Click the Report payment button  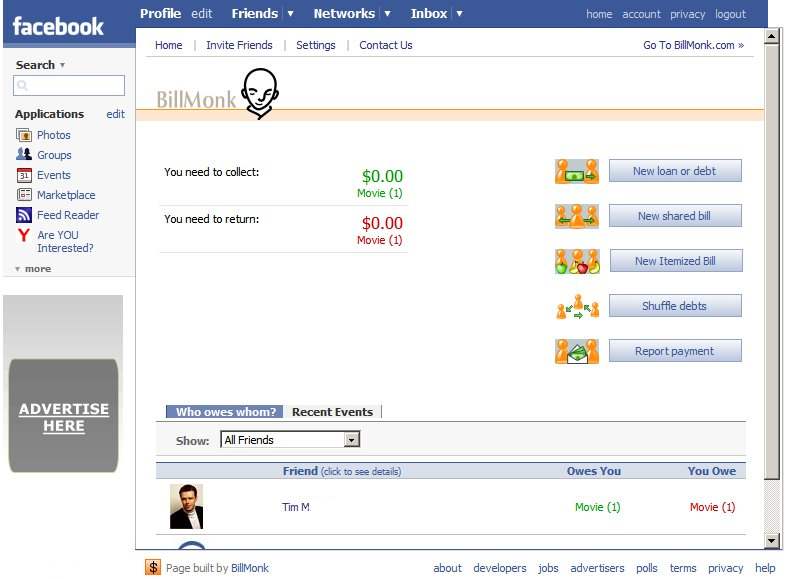pyautogui.click(x=675, y=351)
